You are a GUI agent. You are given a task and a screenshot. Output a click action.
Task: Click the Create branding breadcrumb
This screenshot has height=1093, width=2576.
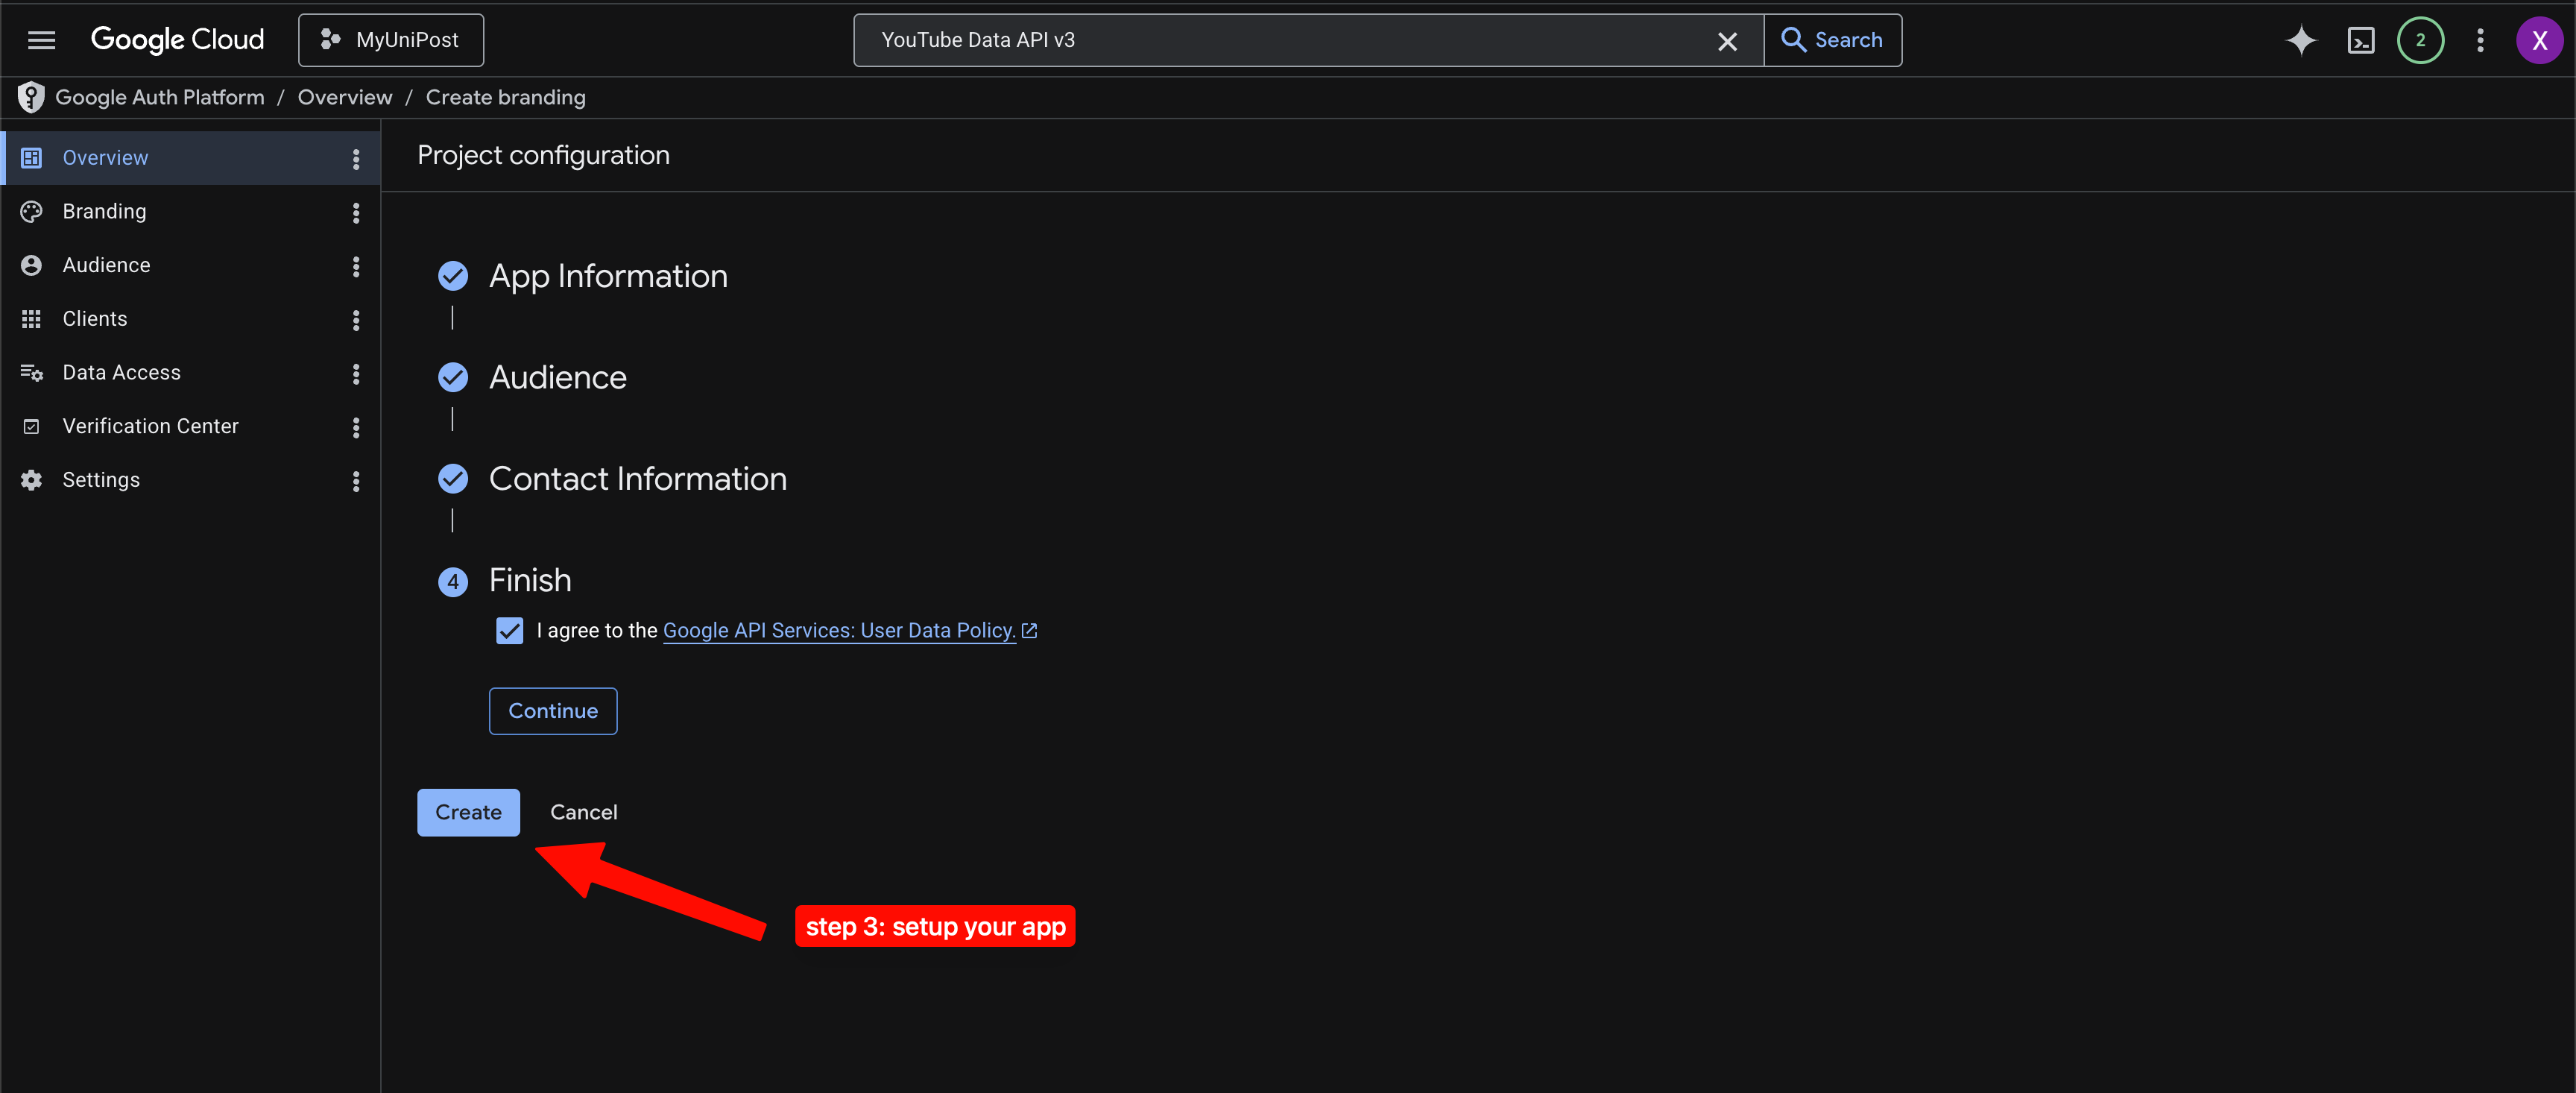[505, 97]
